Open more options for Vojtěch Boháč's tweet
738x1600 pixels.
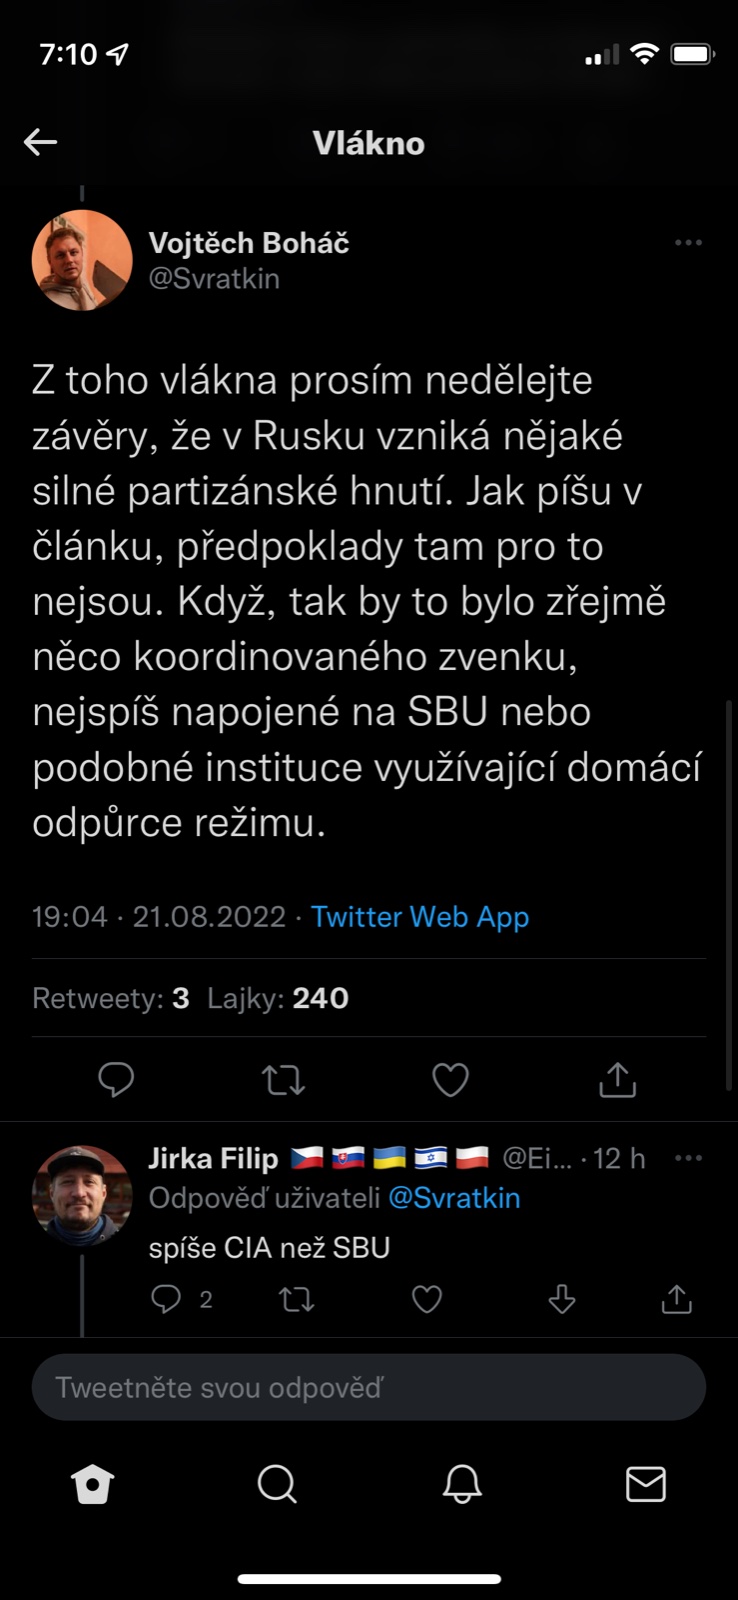688,243
